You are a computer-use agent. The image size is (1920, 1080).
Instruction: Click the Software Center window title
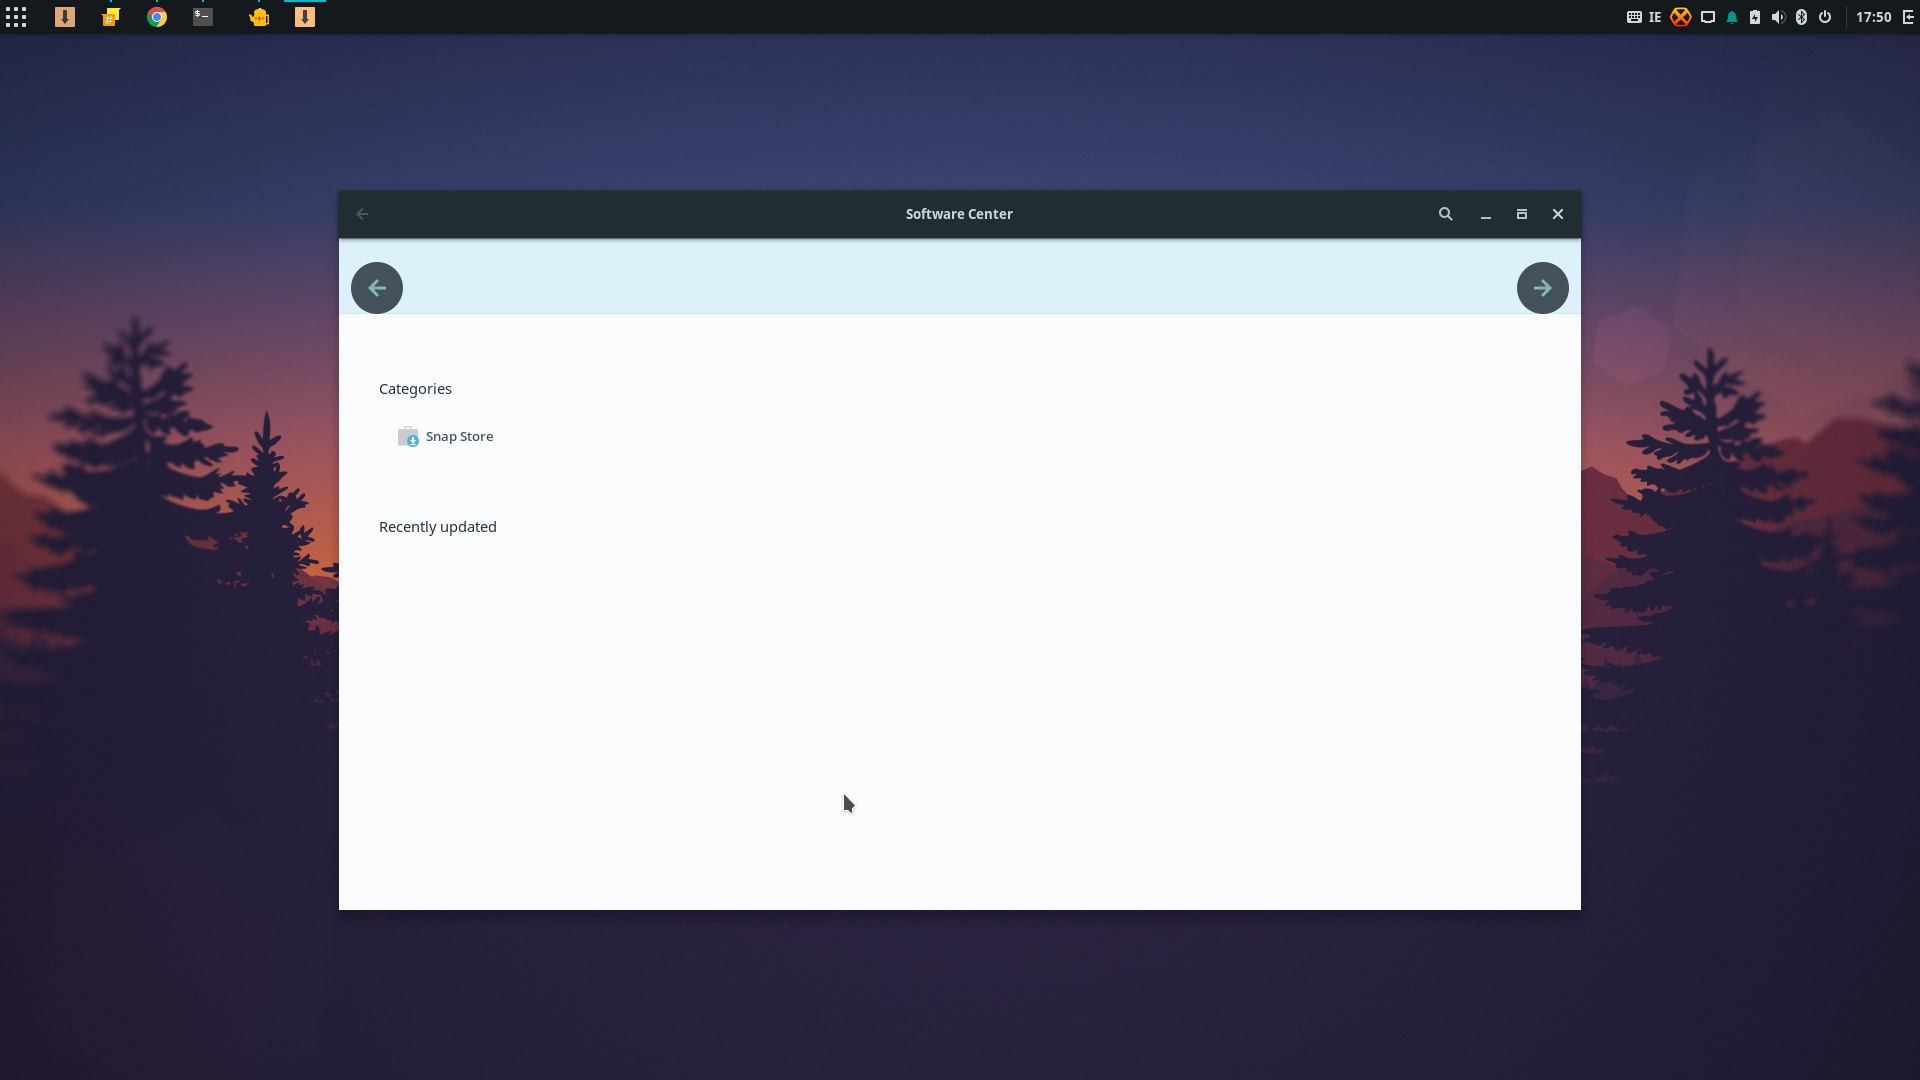point(959,214)
